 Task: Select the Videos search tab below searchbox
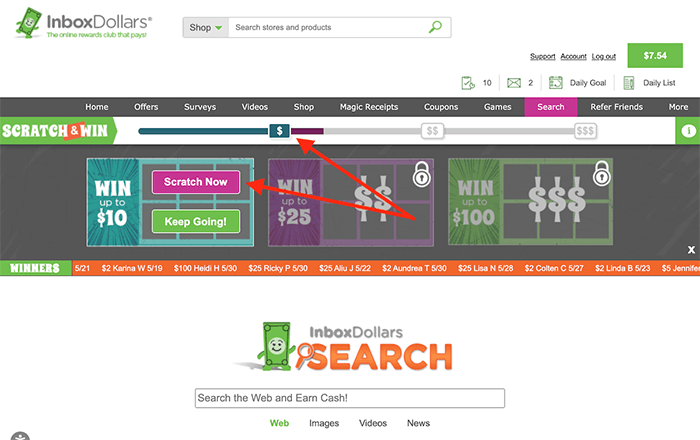(x=373, y=423)
